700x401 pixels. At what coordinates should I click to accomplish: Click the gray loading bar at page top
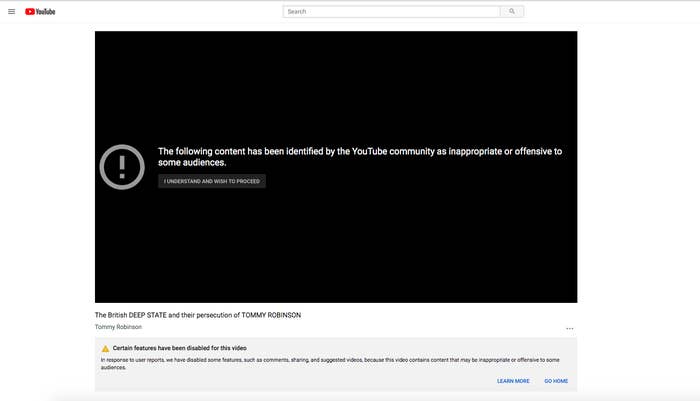click(350, 0)
